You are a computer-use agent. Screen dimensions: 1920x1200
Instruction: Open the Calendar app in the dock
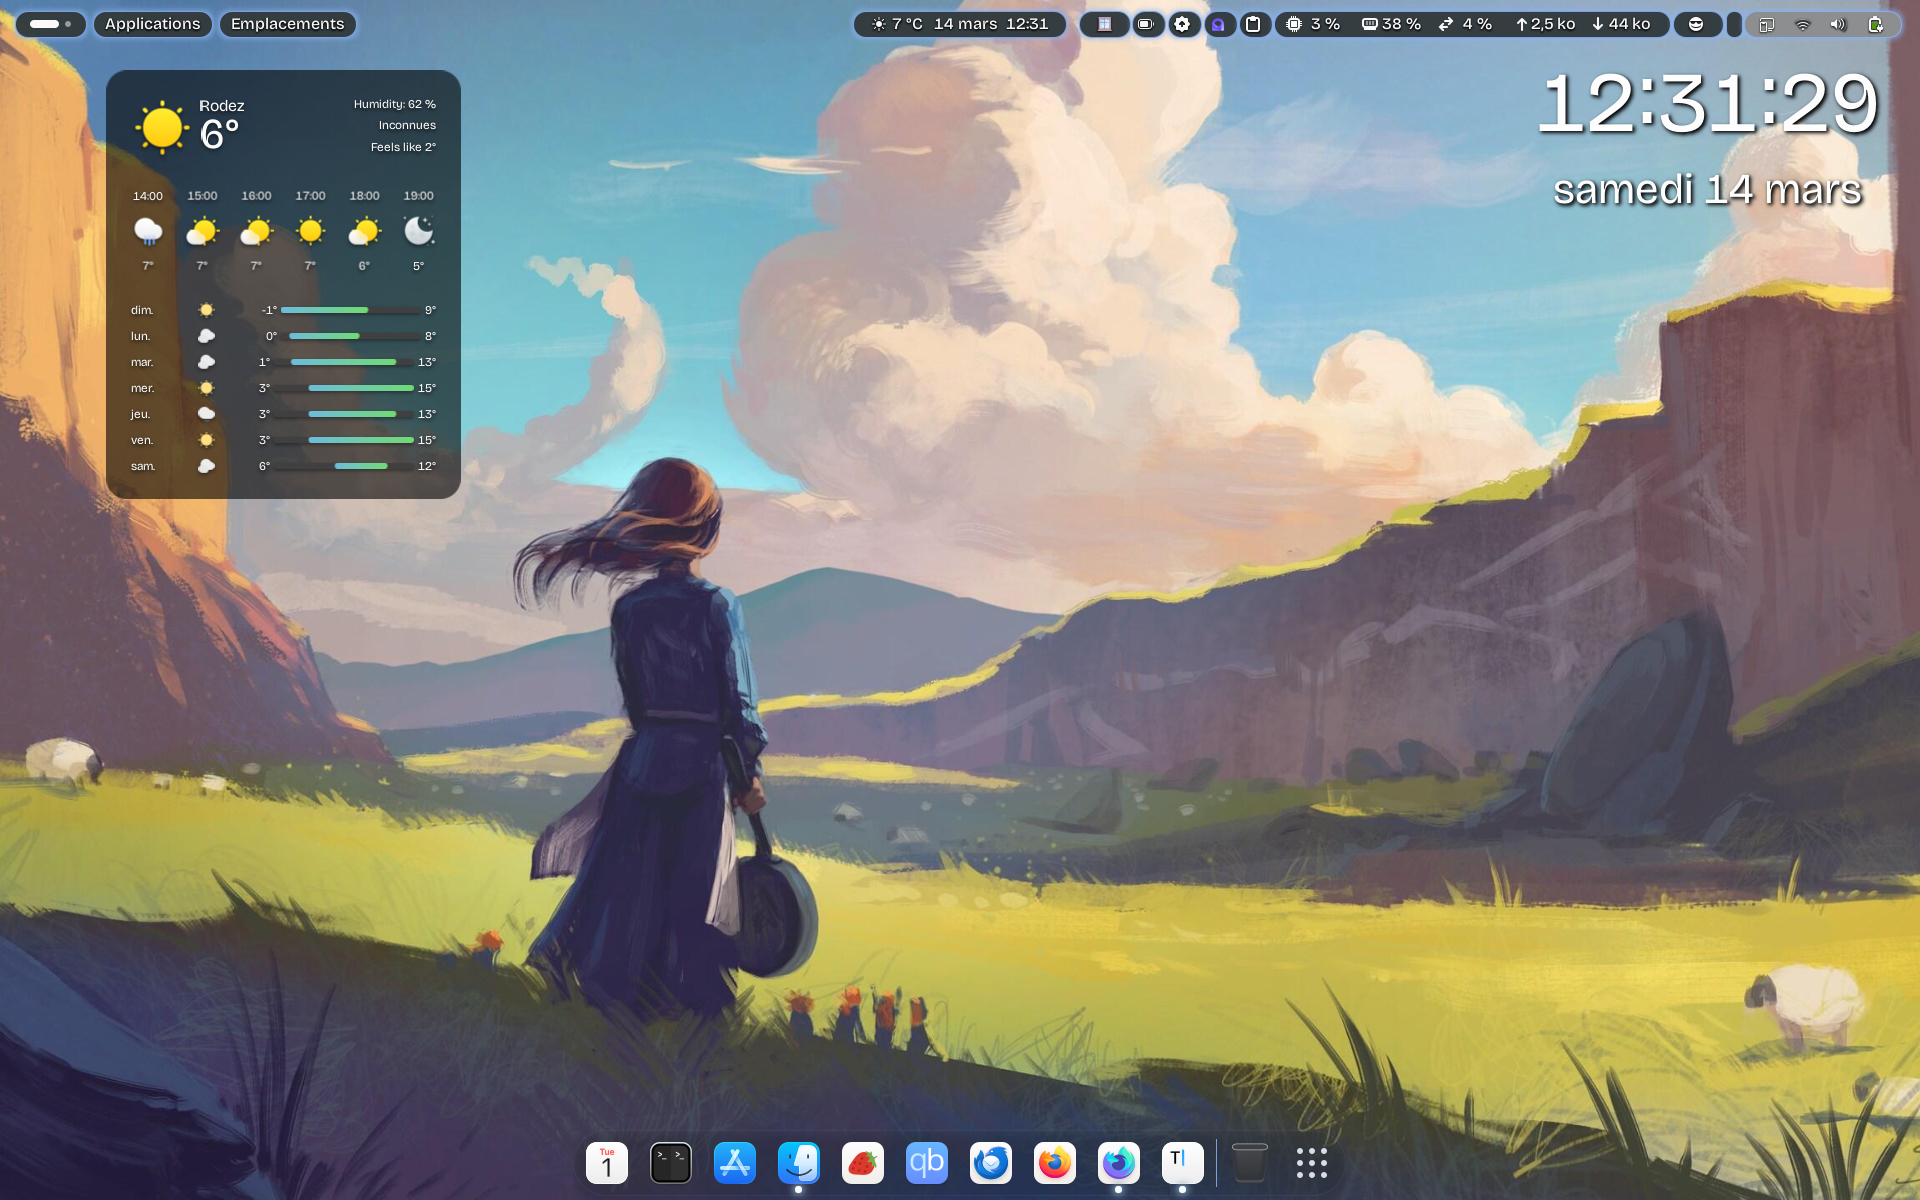[606, 1163]
